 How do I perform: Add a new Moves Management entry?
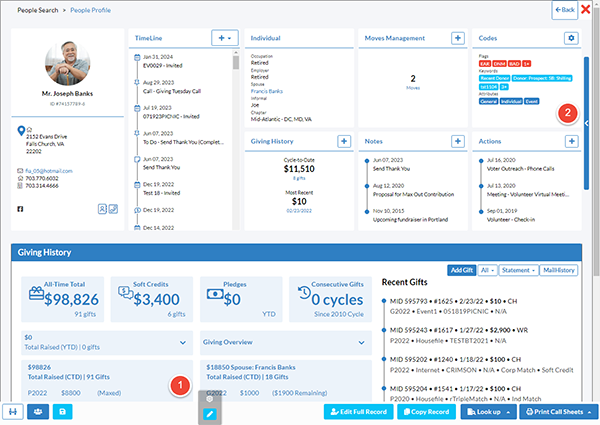coord(458,38)
